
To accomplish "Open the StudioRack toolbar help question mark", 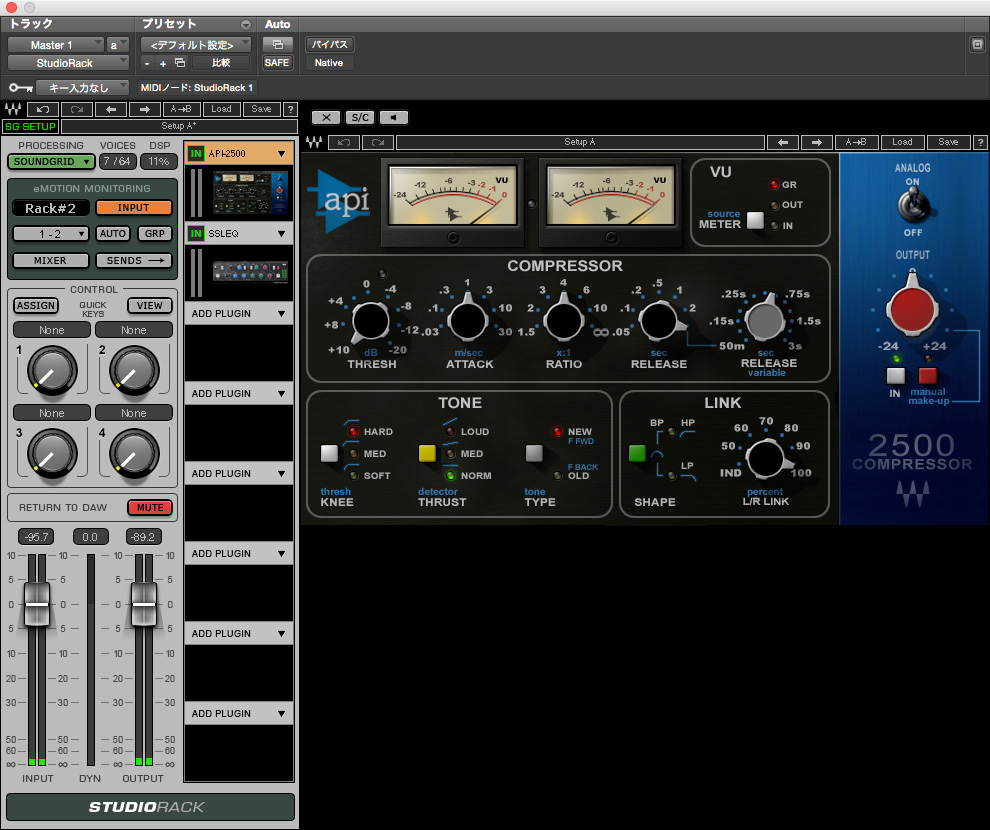I will (290, 109).
